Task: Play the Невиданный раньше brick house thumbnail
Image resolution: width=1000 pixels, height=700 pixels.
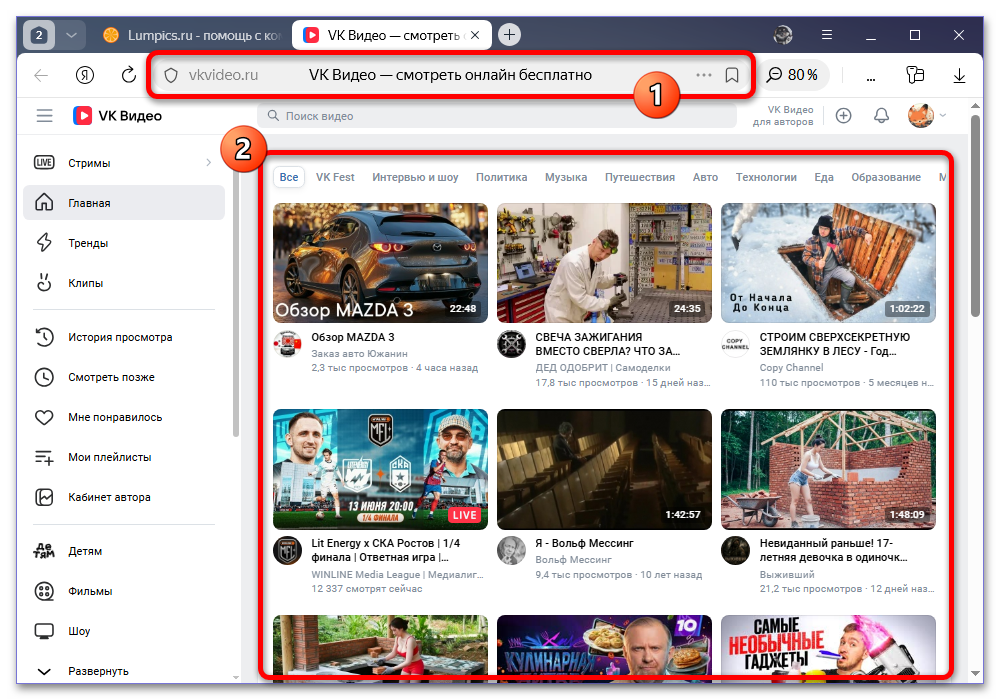Action: (828, 469)
